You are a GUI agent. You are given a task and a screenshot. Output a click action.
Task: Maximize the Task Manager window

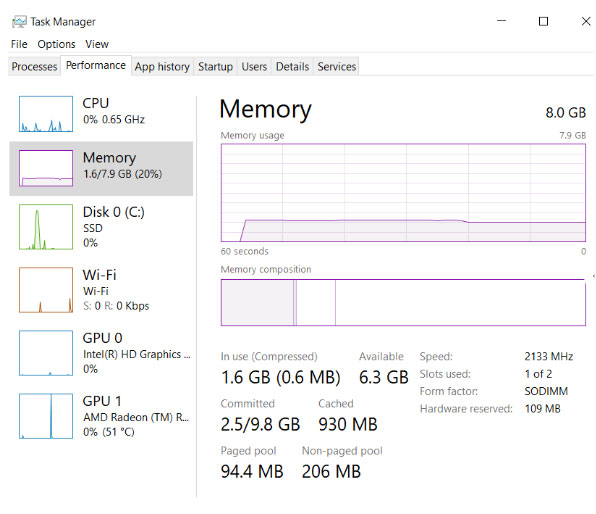tap(544, 21)
